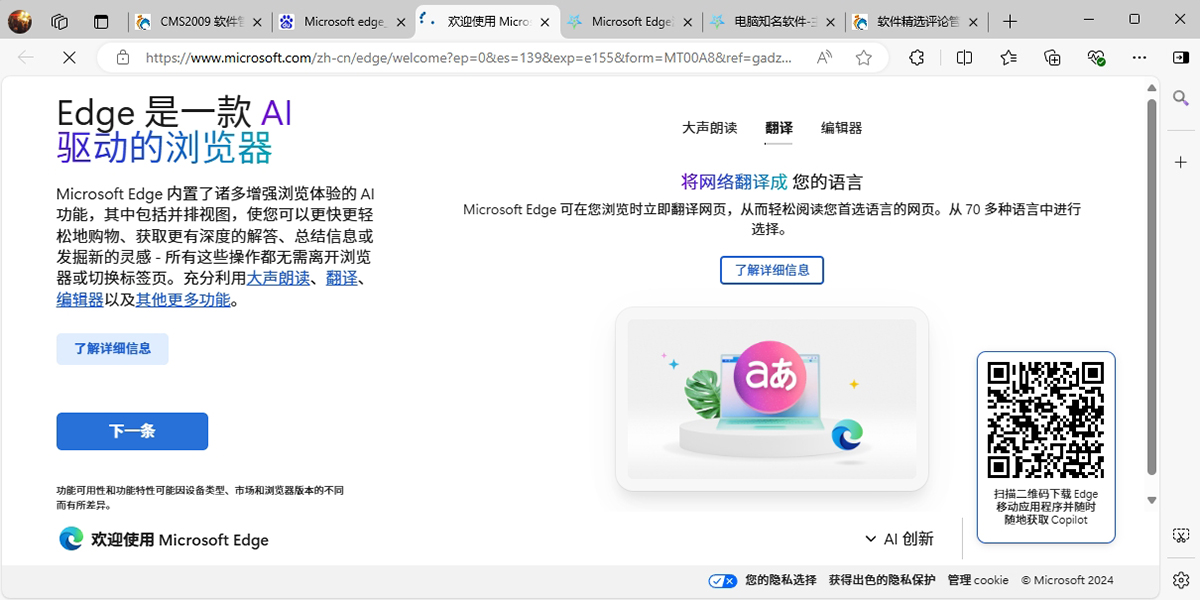View site information lock icon
This screenshot has width=1200, height=600.
(123, 58)
